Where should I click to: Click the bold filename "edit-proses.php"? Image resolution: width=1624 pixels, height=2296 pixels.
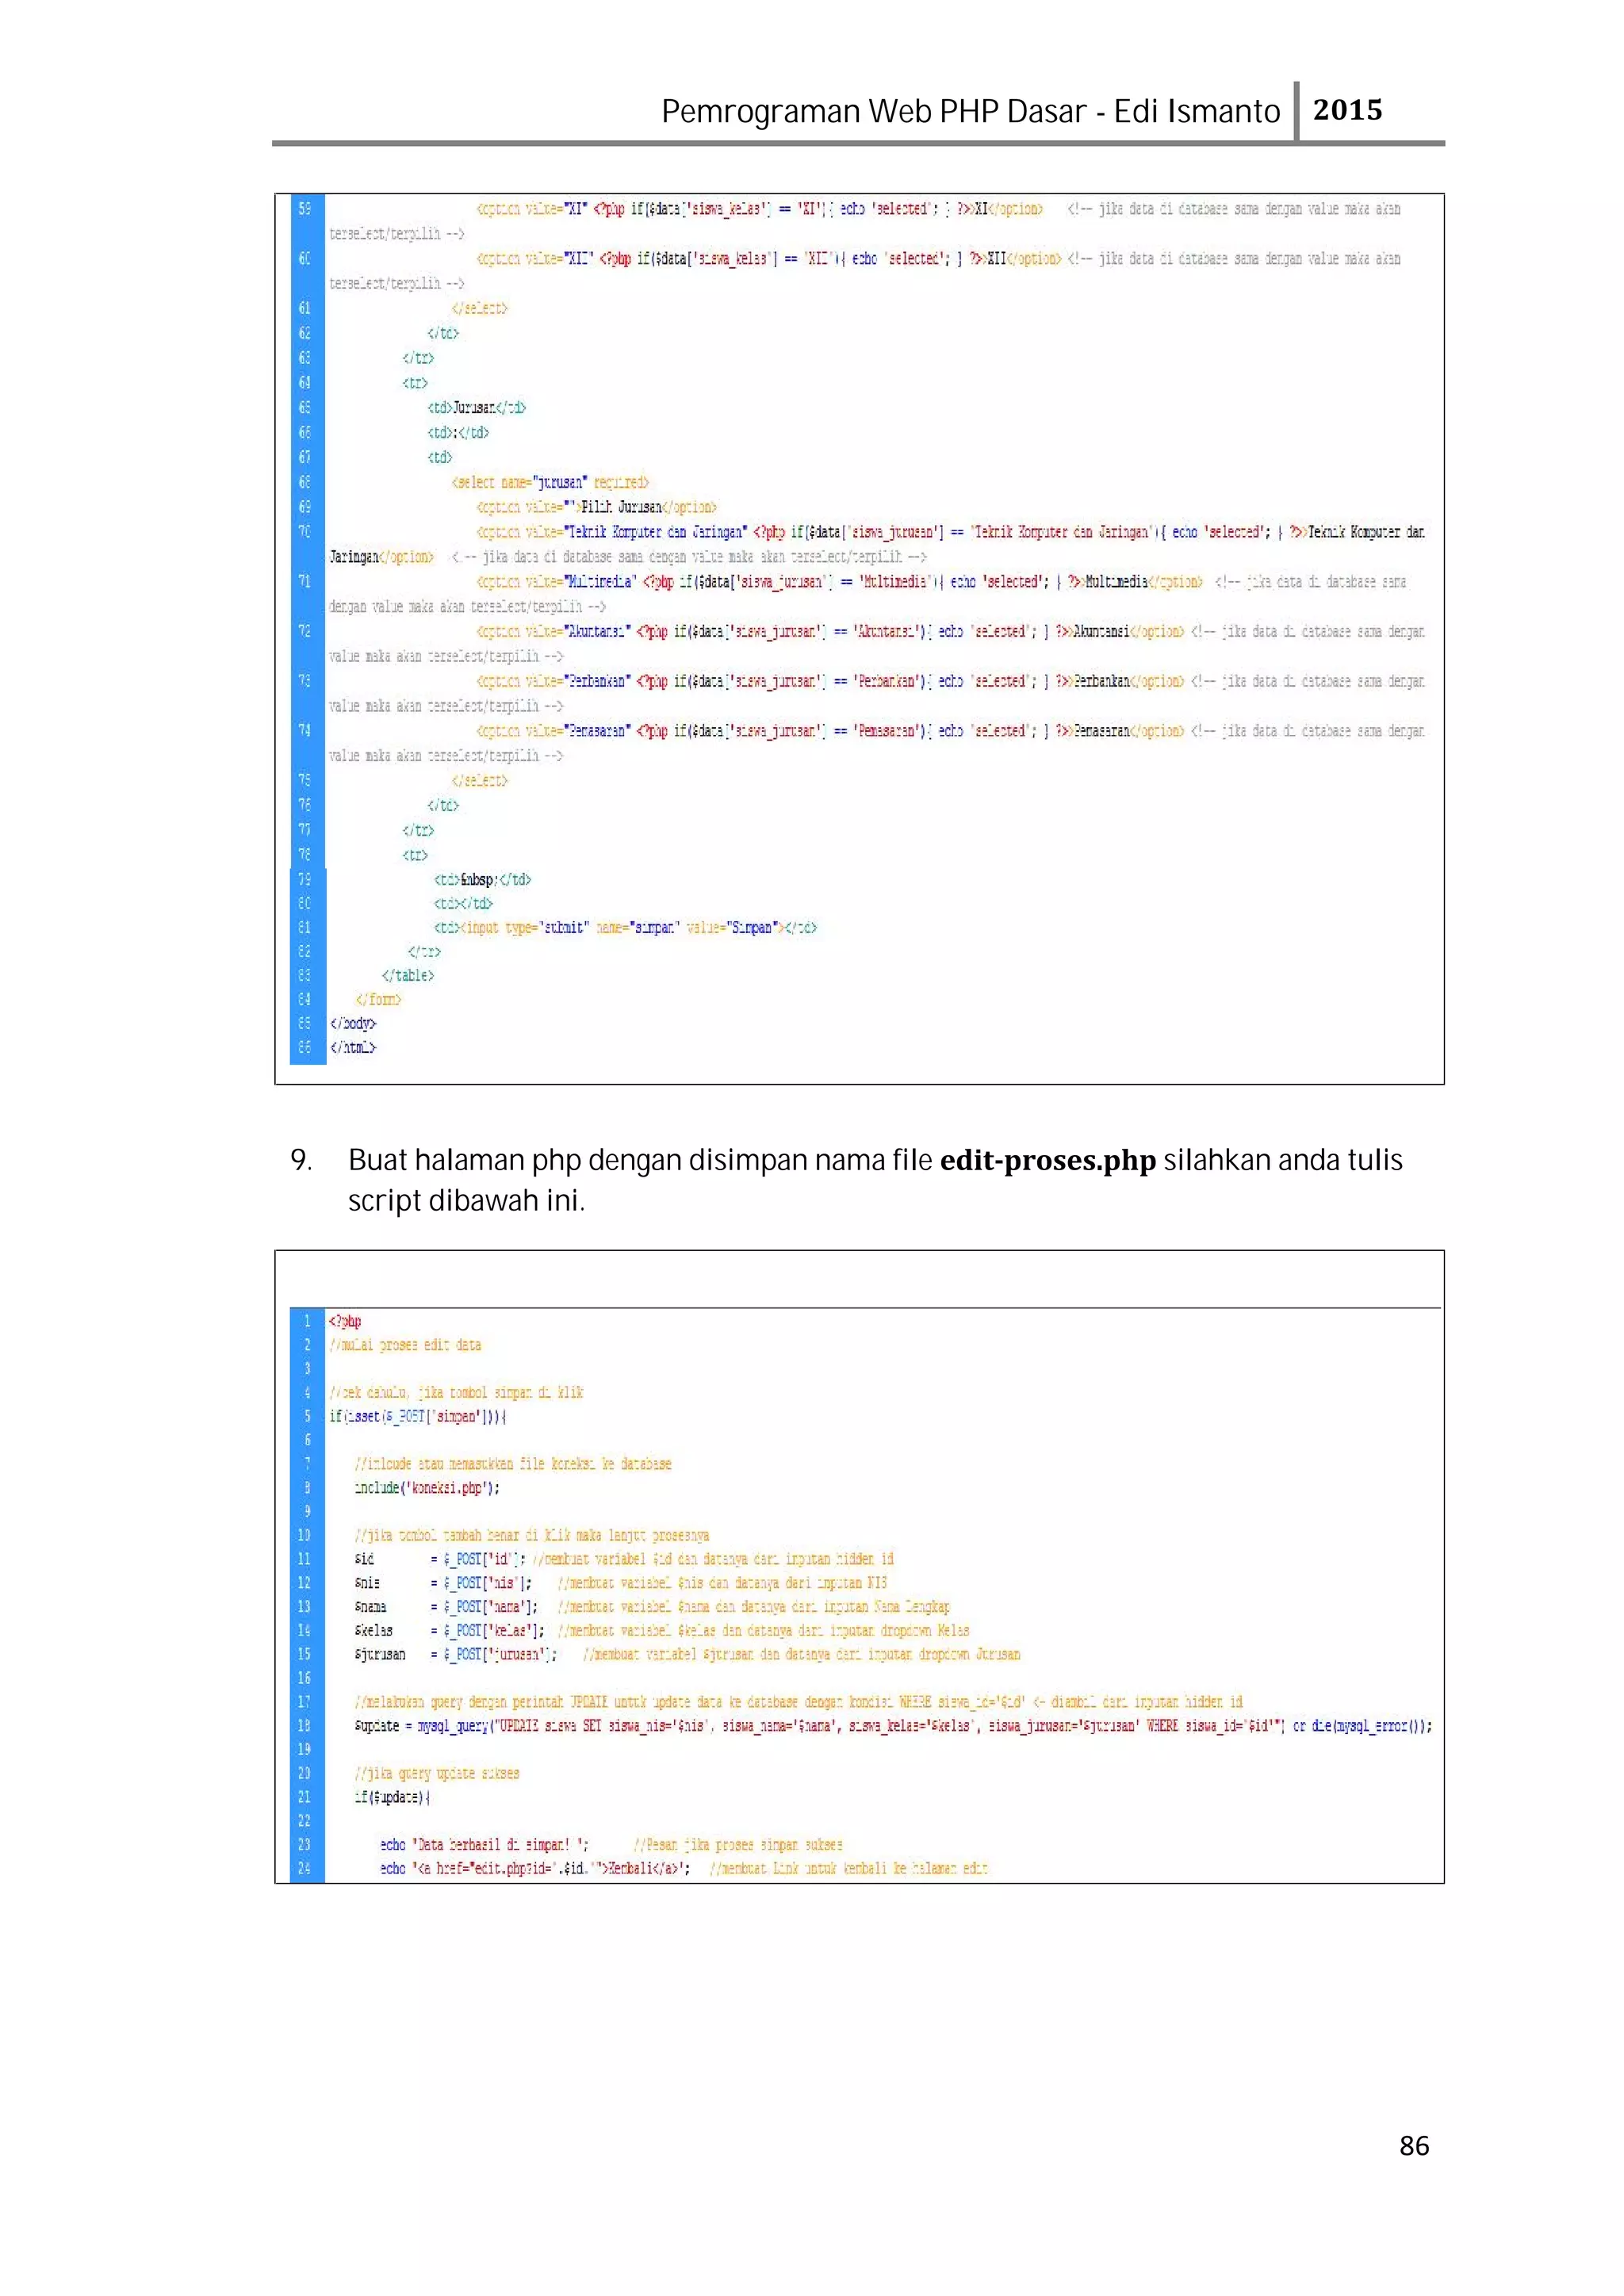coord(1047,1160)
